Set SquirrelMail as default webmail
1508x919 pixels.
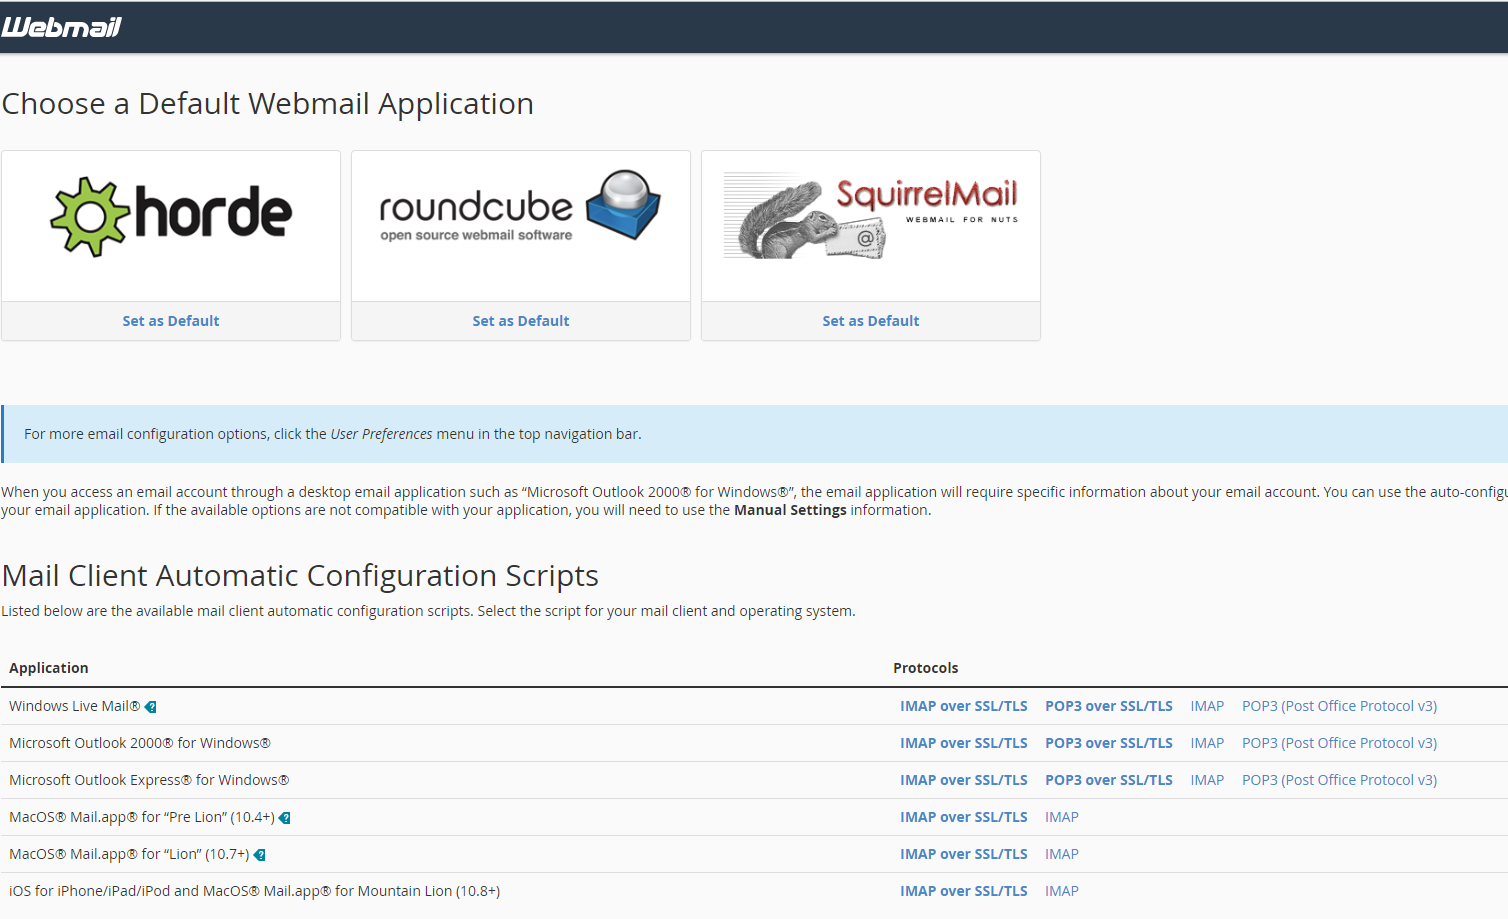point(871,321)
